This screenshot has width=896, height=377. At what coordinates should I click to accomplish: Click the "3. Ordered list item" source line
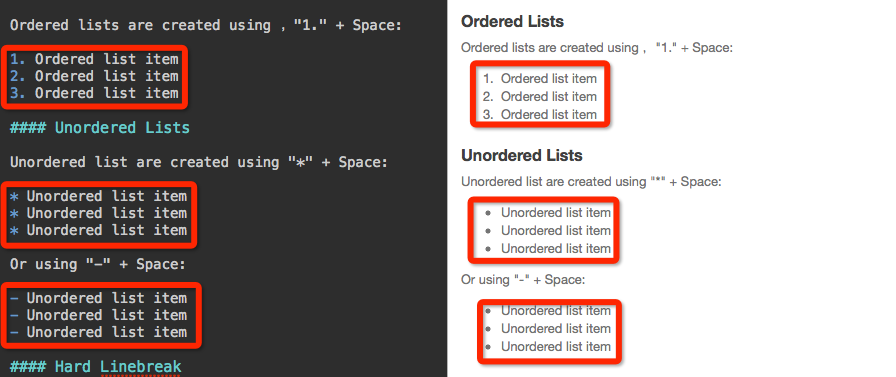click(x=94, y=93)
